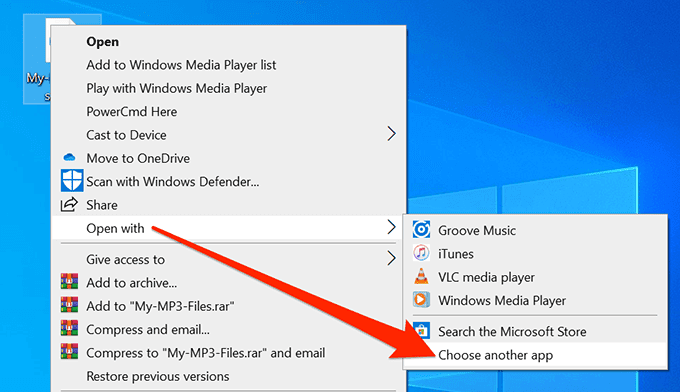This screenshot has width=680, height=392.
Task: Open the file with Groove Music
Action: coord(477,231)
